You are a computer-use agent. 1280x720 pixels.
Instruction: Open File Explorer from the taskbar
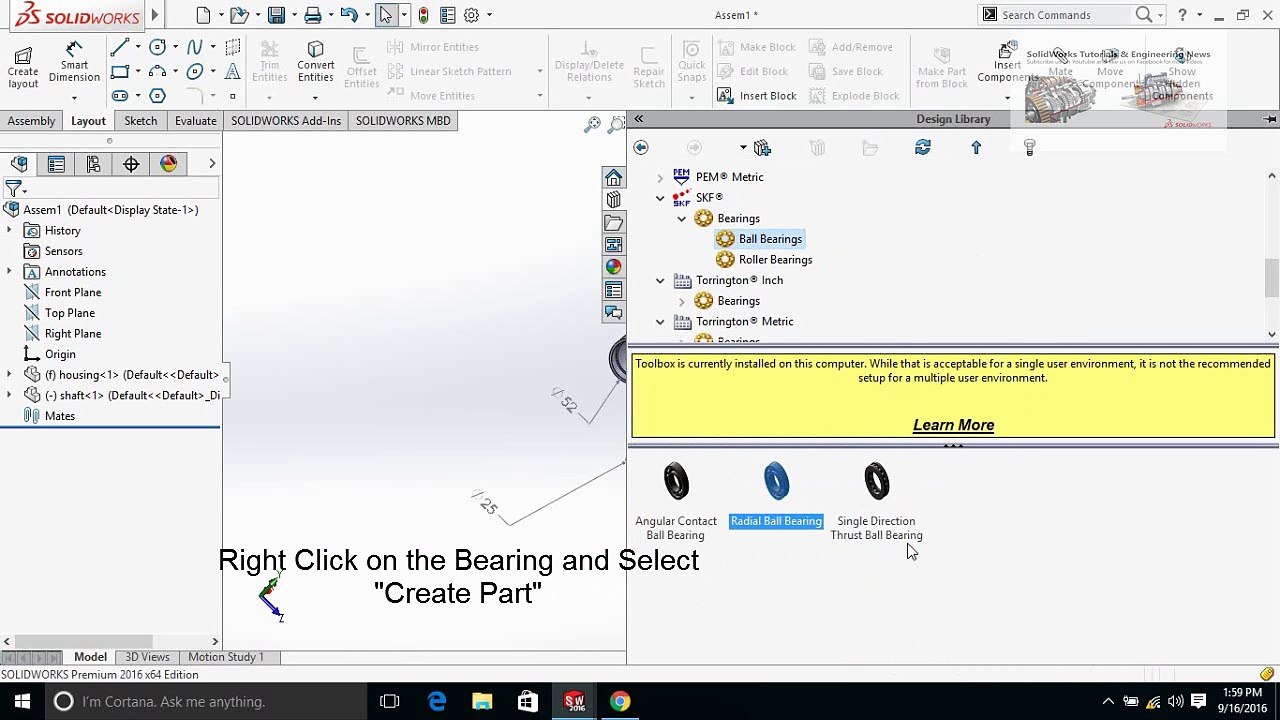[x=482, y=702]
